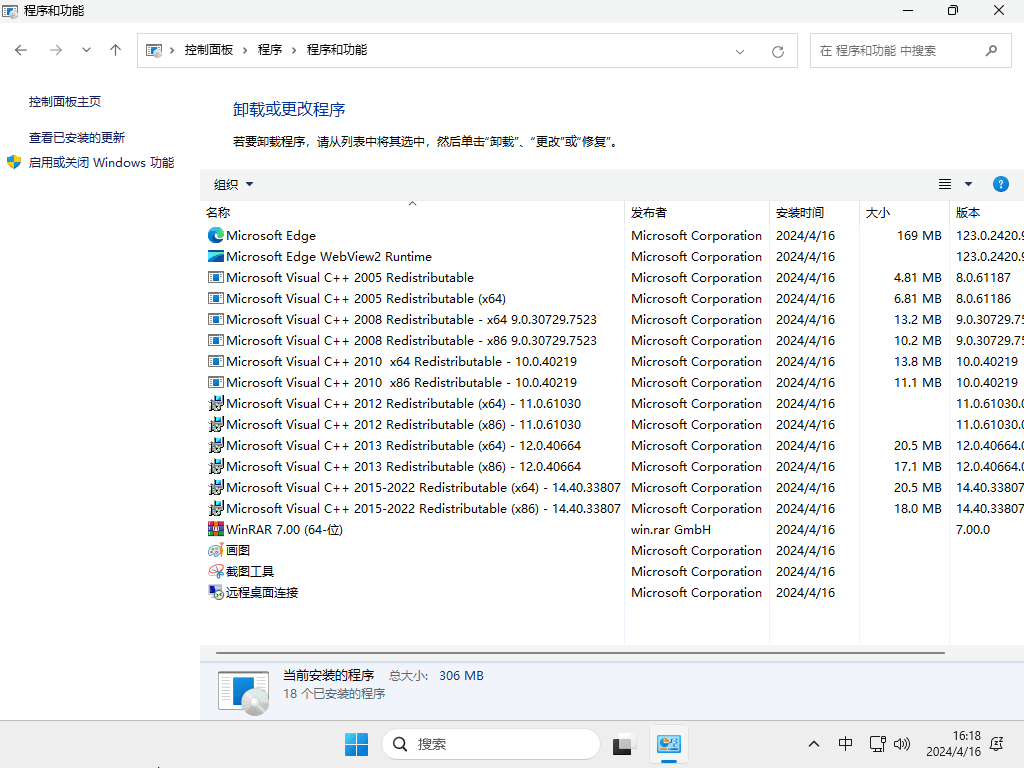Viewport: 1024px width, 768px height.
Task: Go back with the left arrow
Action: [x=21, y=50]
